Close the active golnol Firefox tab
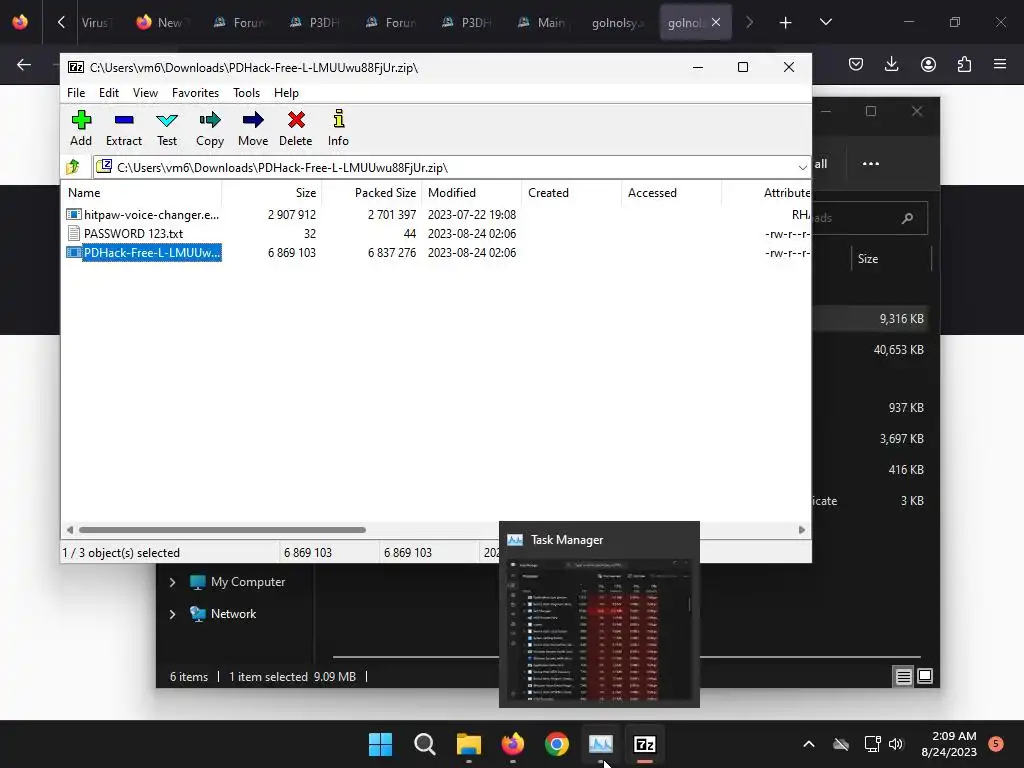 coord(716,22)
